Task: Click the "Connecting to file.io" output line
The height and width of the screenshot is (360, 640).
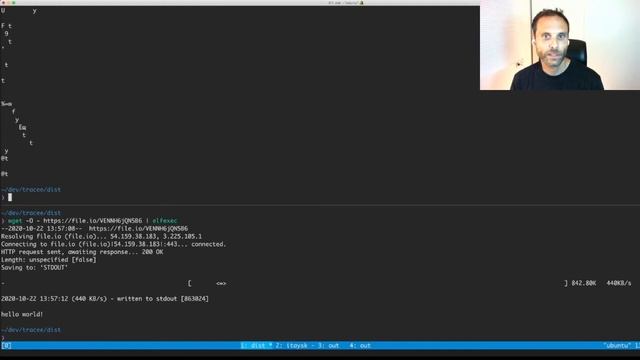Action: point(113,244)
